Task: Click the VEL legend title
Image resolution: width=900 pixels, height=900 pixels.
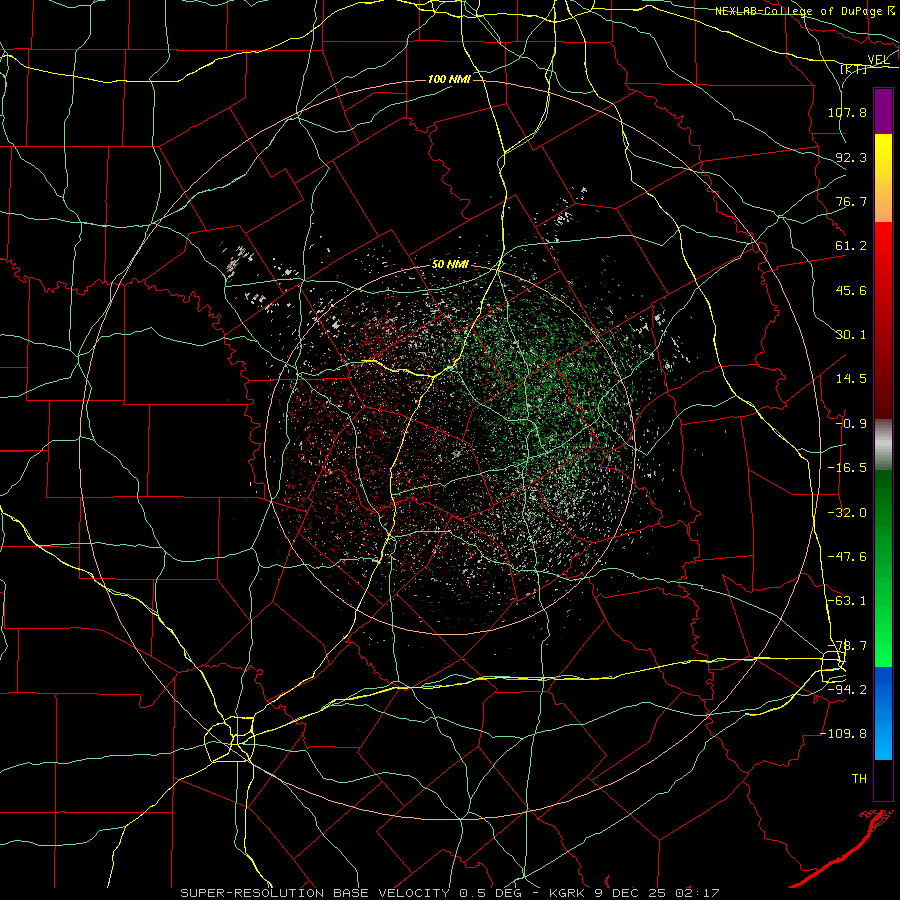Action: click(x=878, y=60)
